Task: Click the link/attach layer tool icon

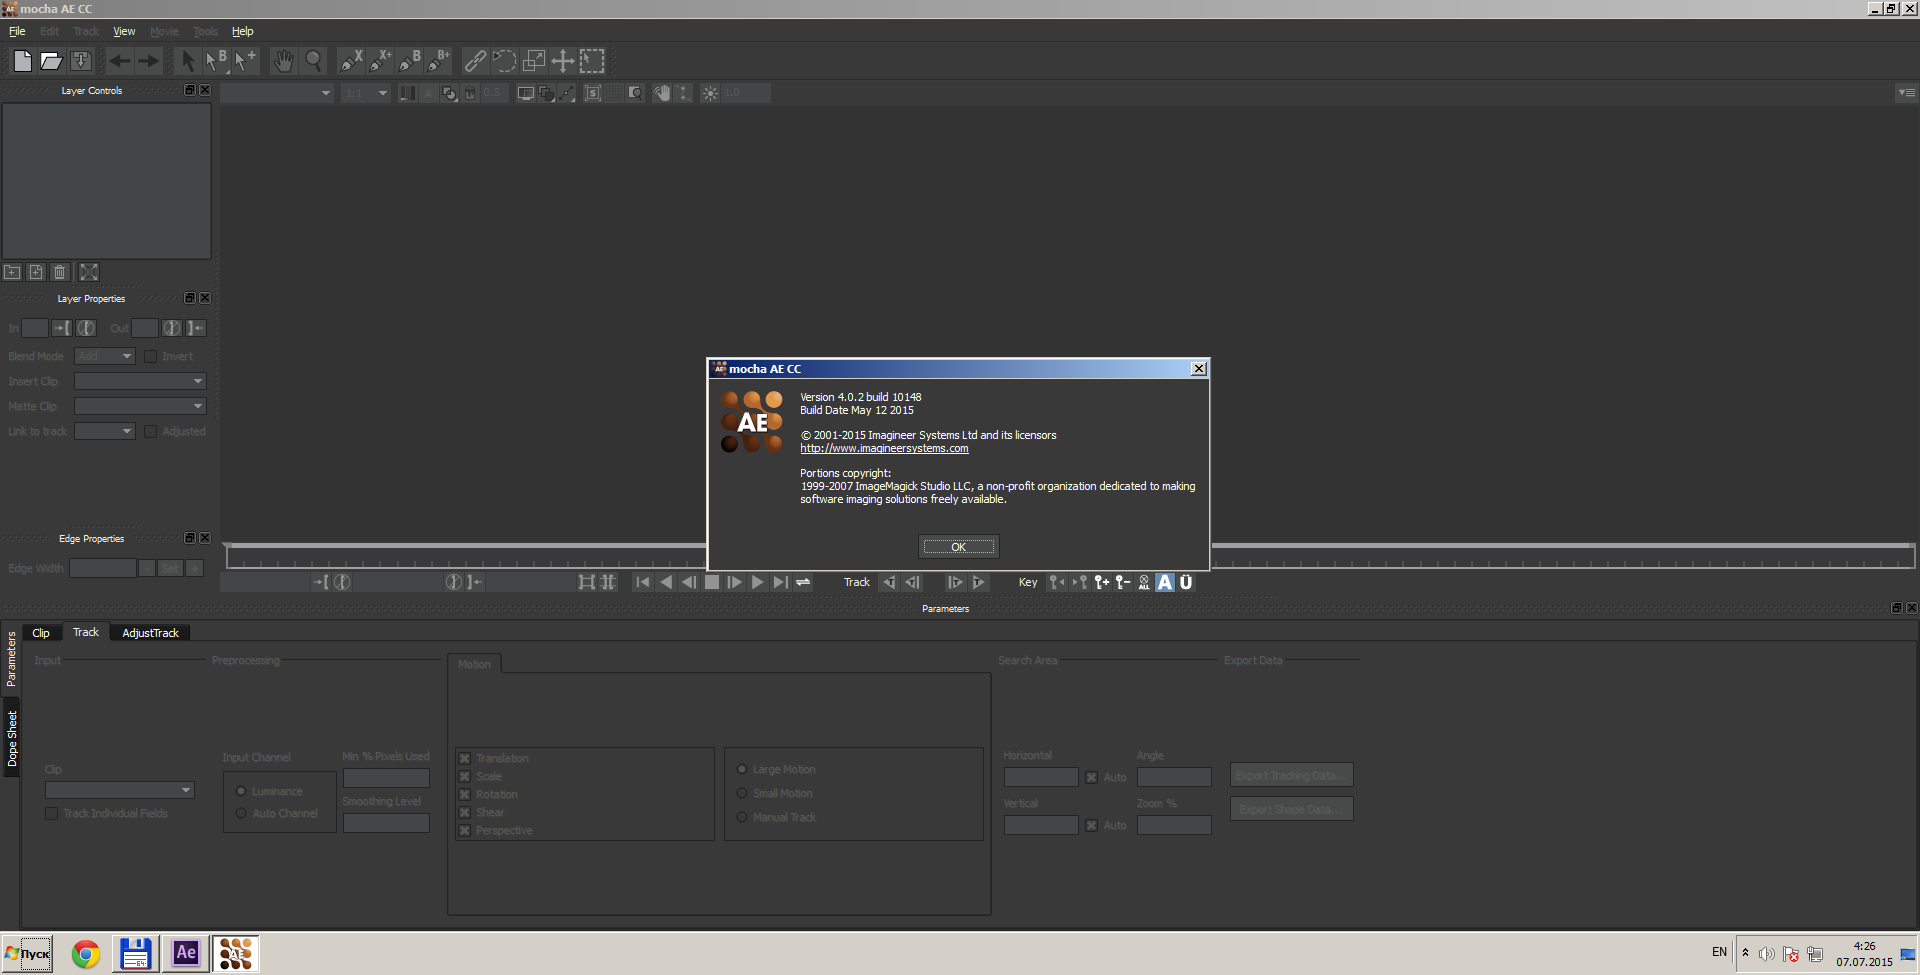Action: 475,61
